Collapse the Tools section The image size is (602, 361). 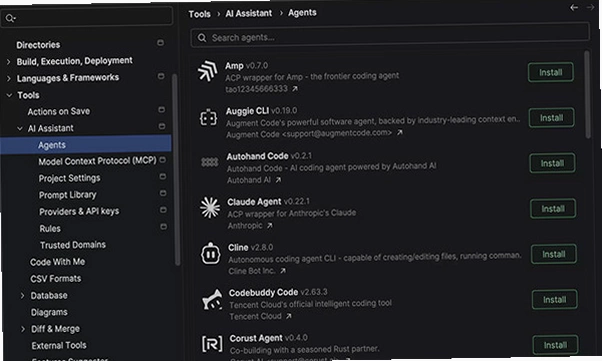click(x=9, y=95)
